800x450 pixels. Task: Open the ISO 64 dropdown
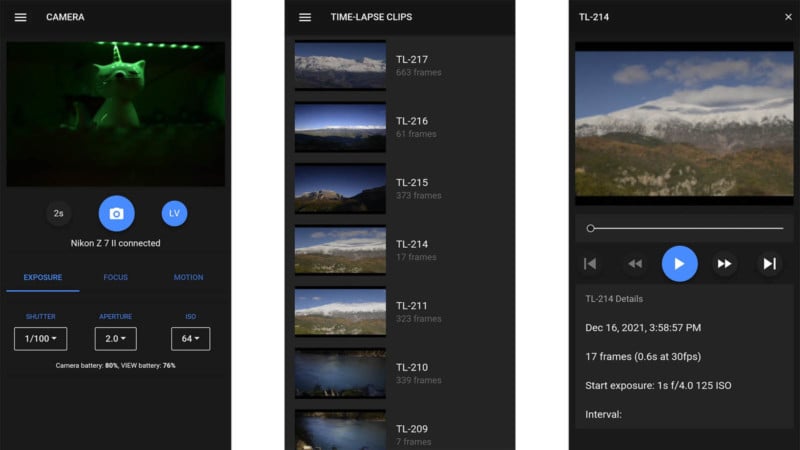(x=190, y=339)
